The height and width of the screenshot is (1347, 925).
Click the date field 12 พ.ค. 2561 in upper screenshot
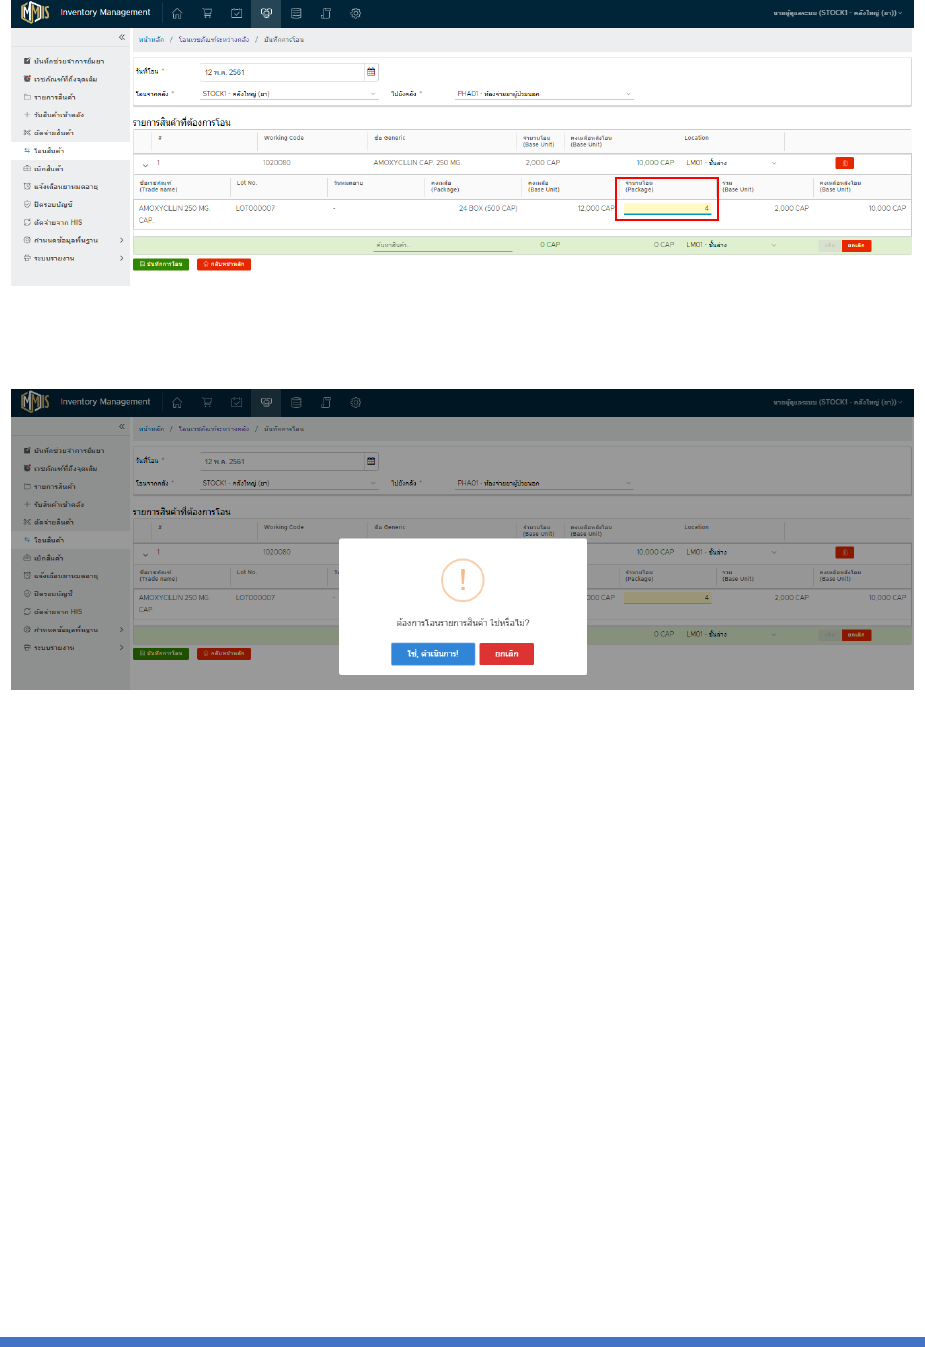pyautogui.click(x=283, y=72)
